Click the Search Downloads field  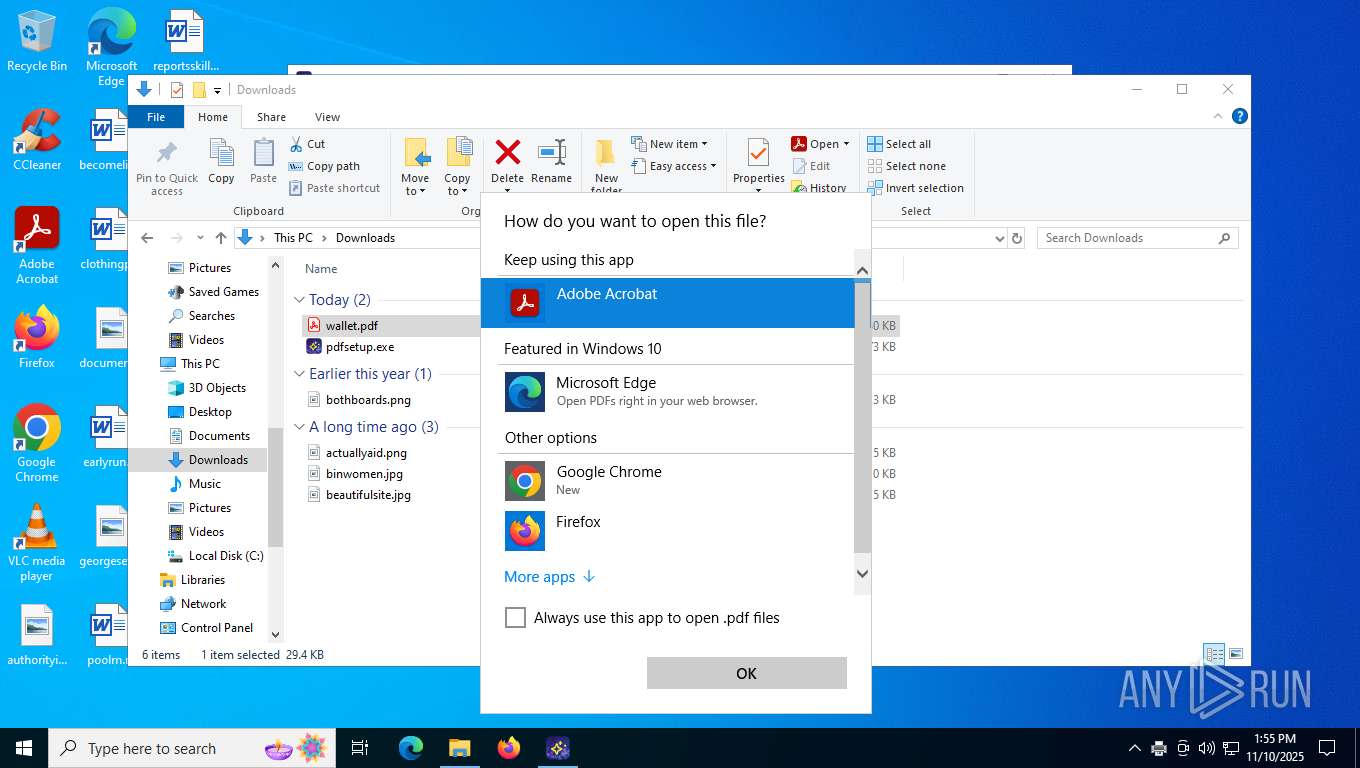point(1138,238)
